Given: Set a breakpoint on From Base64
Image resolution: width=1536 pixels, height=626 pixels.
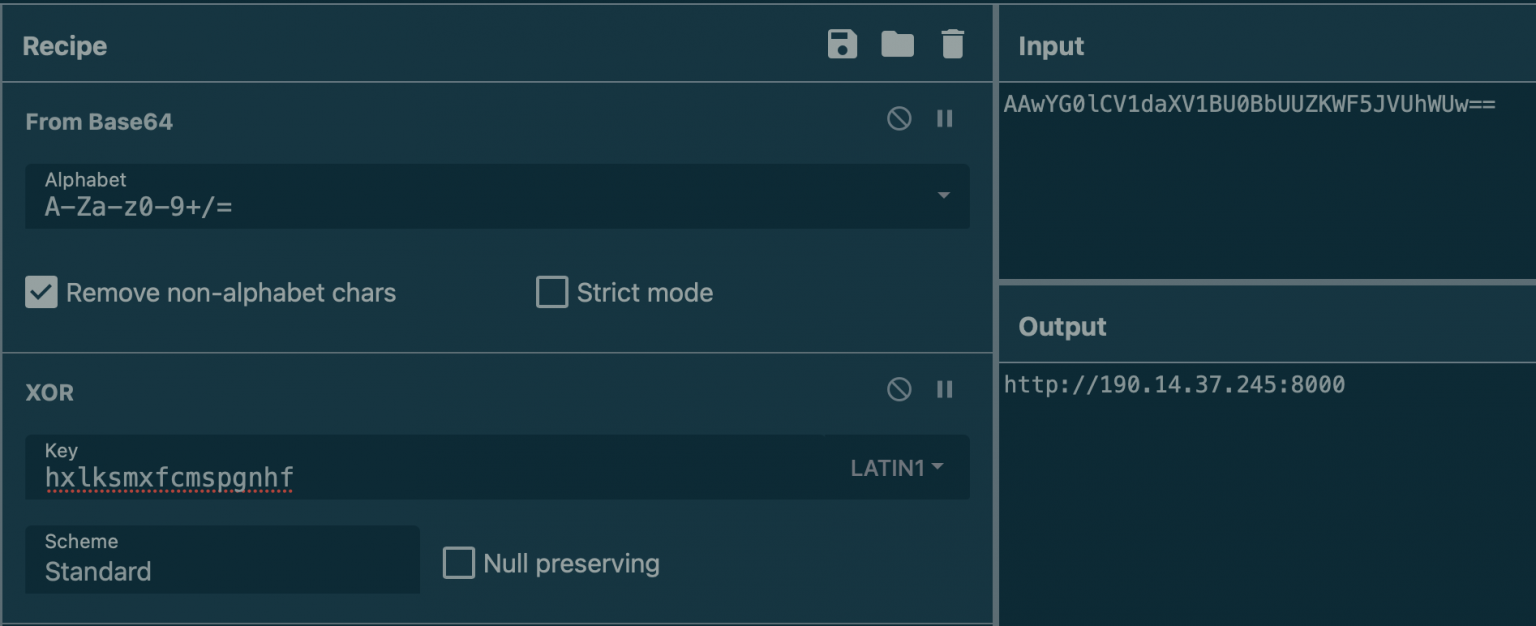Looking at the screenshot, I should coord(944,118).
